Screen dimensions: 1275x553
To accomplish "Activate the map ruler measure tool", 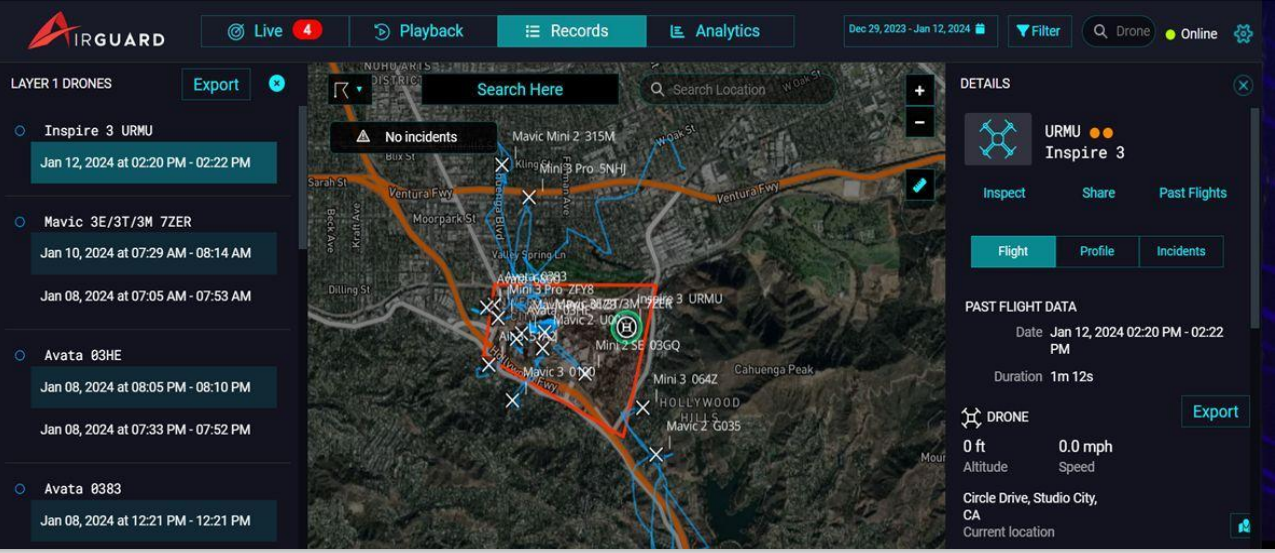I will point(919,185).
